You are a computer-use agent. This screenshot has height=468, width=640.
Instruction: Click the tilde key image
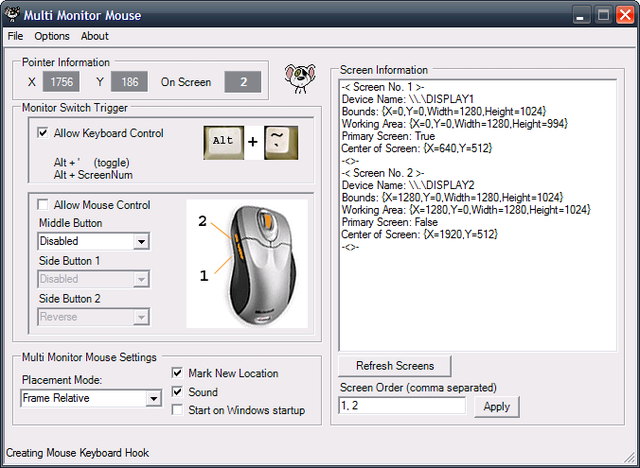[281, 142]
